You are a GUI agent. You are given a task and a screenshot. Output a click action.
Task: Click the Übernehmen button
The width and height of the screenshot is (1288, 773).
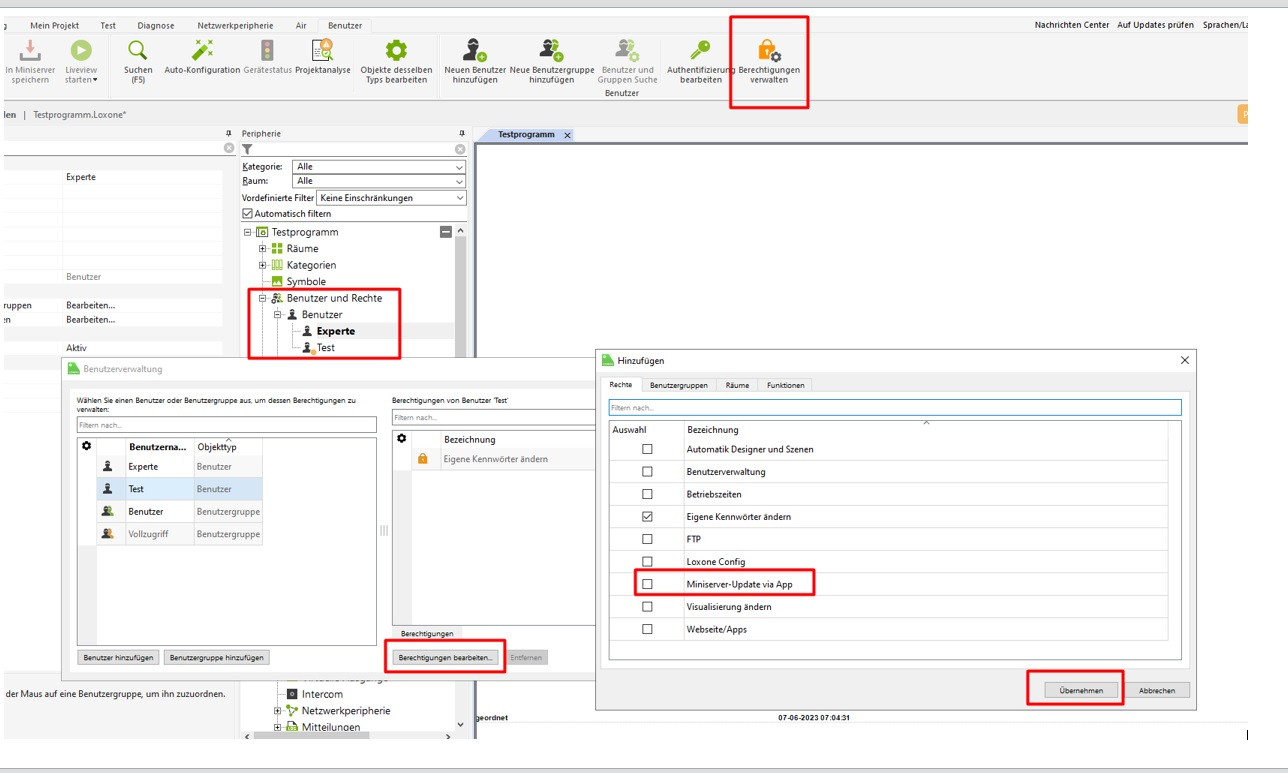1075,690
